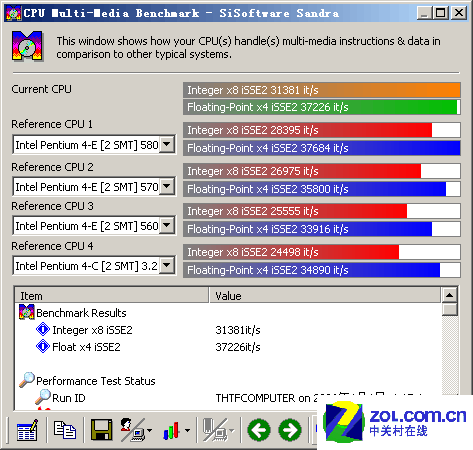The image size is (473, 450).
Task: Open the Reference CPU 4 dropdown arrow
Action: (x=167, y=265)
